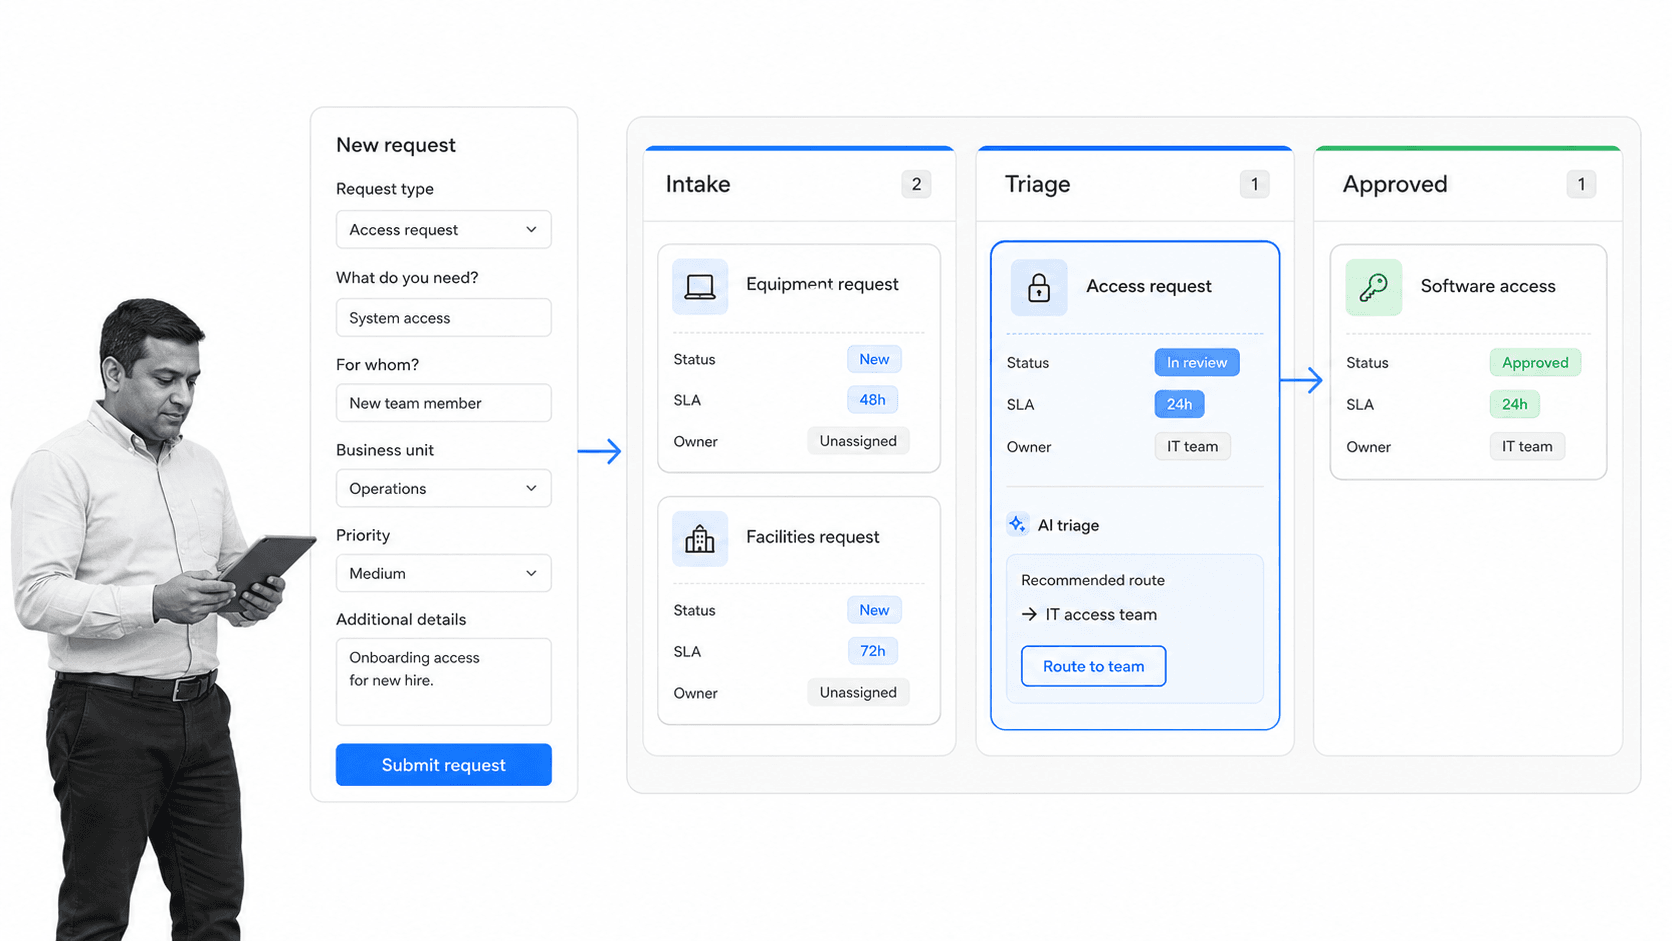Click the chevron in the Medium priority dropdown

coord(531,573)
